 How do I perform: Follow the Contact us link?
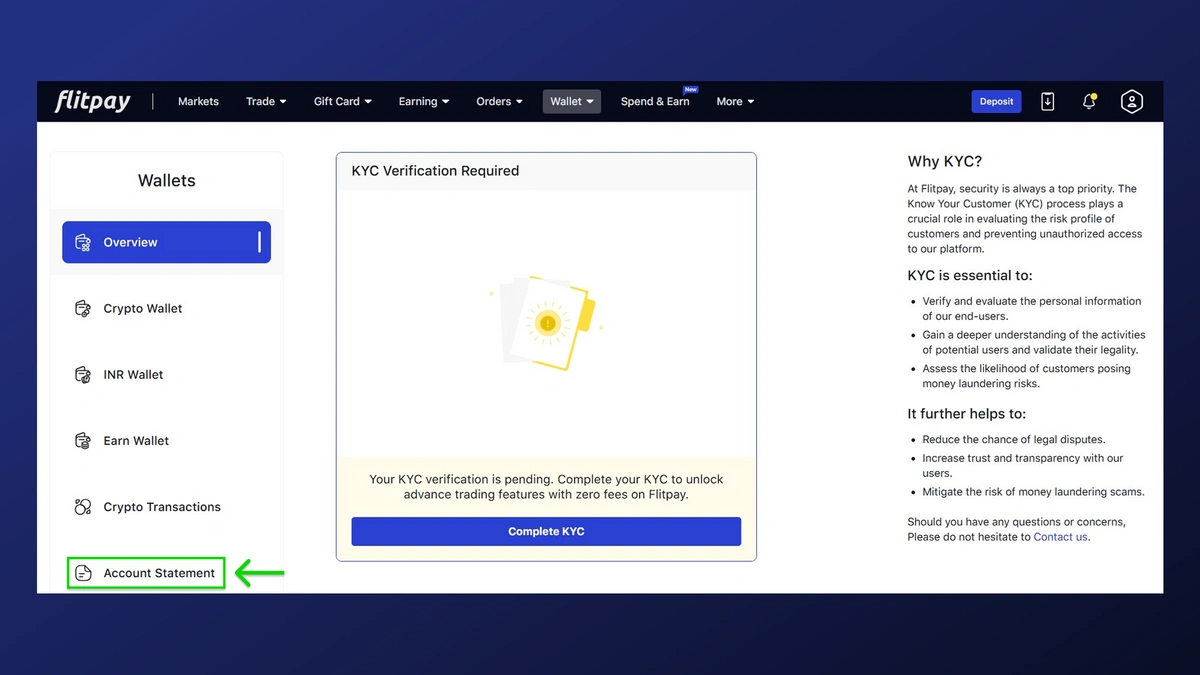(x=1060, y=537)
